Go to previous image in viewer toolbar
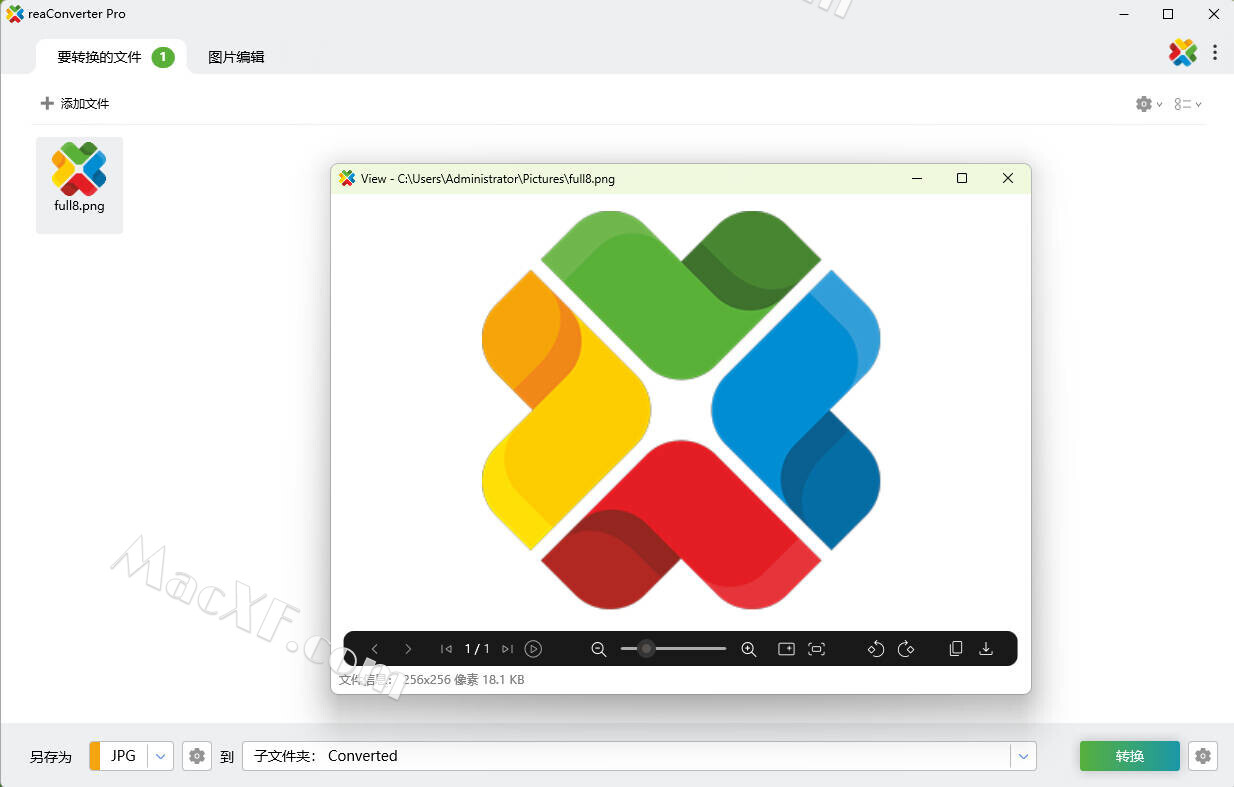 coord(375,649)
